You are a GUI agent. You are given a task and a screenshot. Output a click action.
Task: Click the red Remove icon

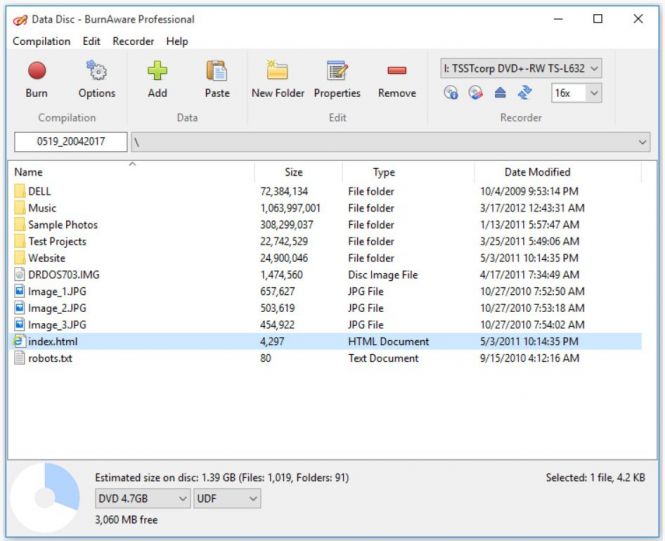click(397, 78)
